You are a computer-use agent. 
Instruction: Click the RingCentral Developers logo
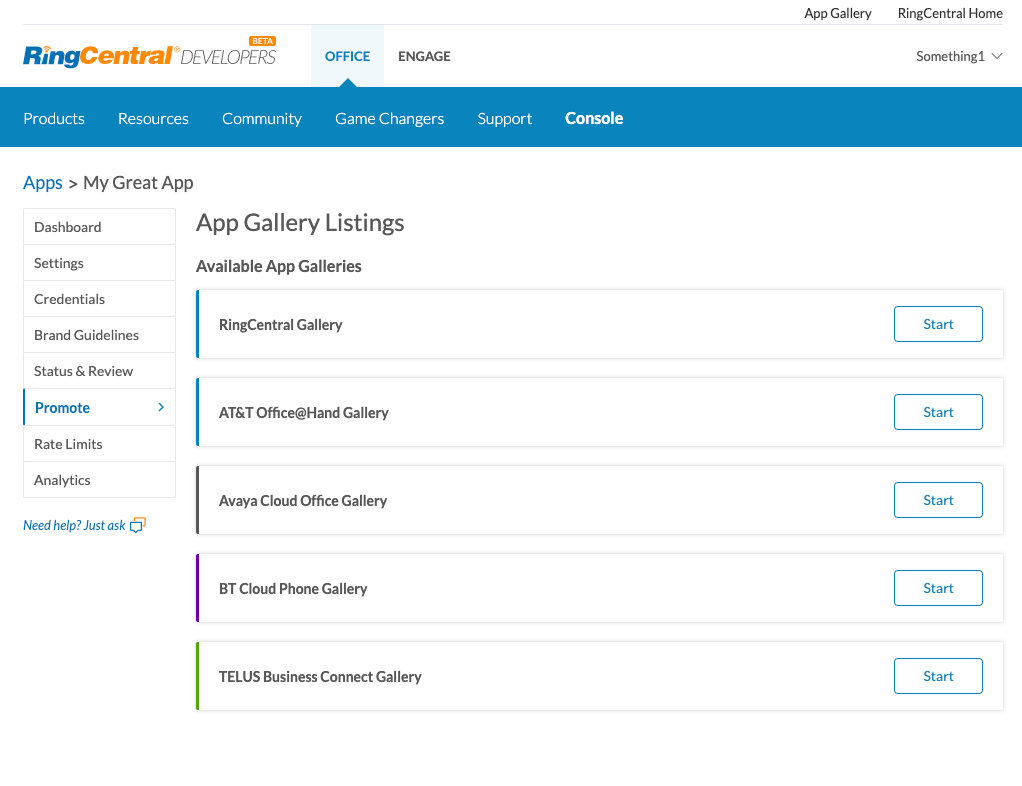click(x=149, y=53)
